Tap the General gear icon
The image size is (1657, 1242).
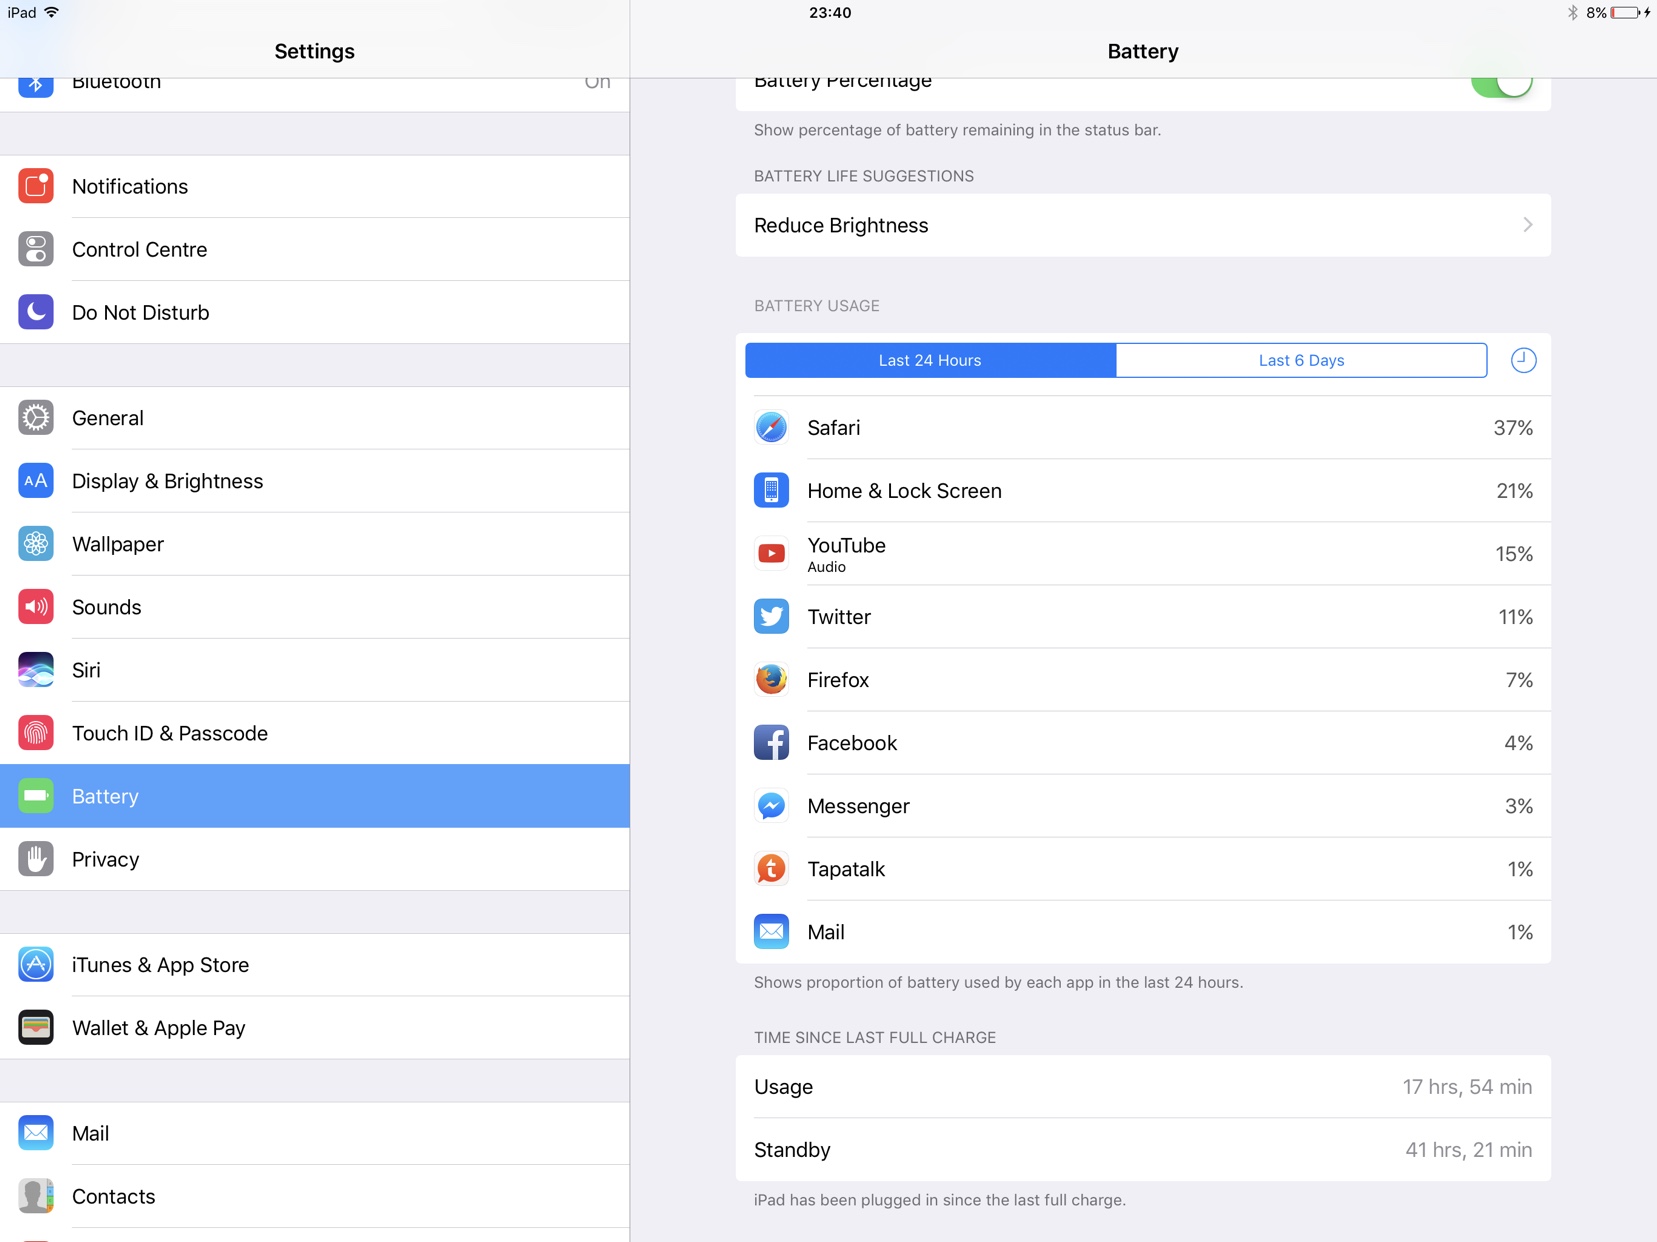[36, 418]
